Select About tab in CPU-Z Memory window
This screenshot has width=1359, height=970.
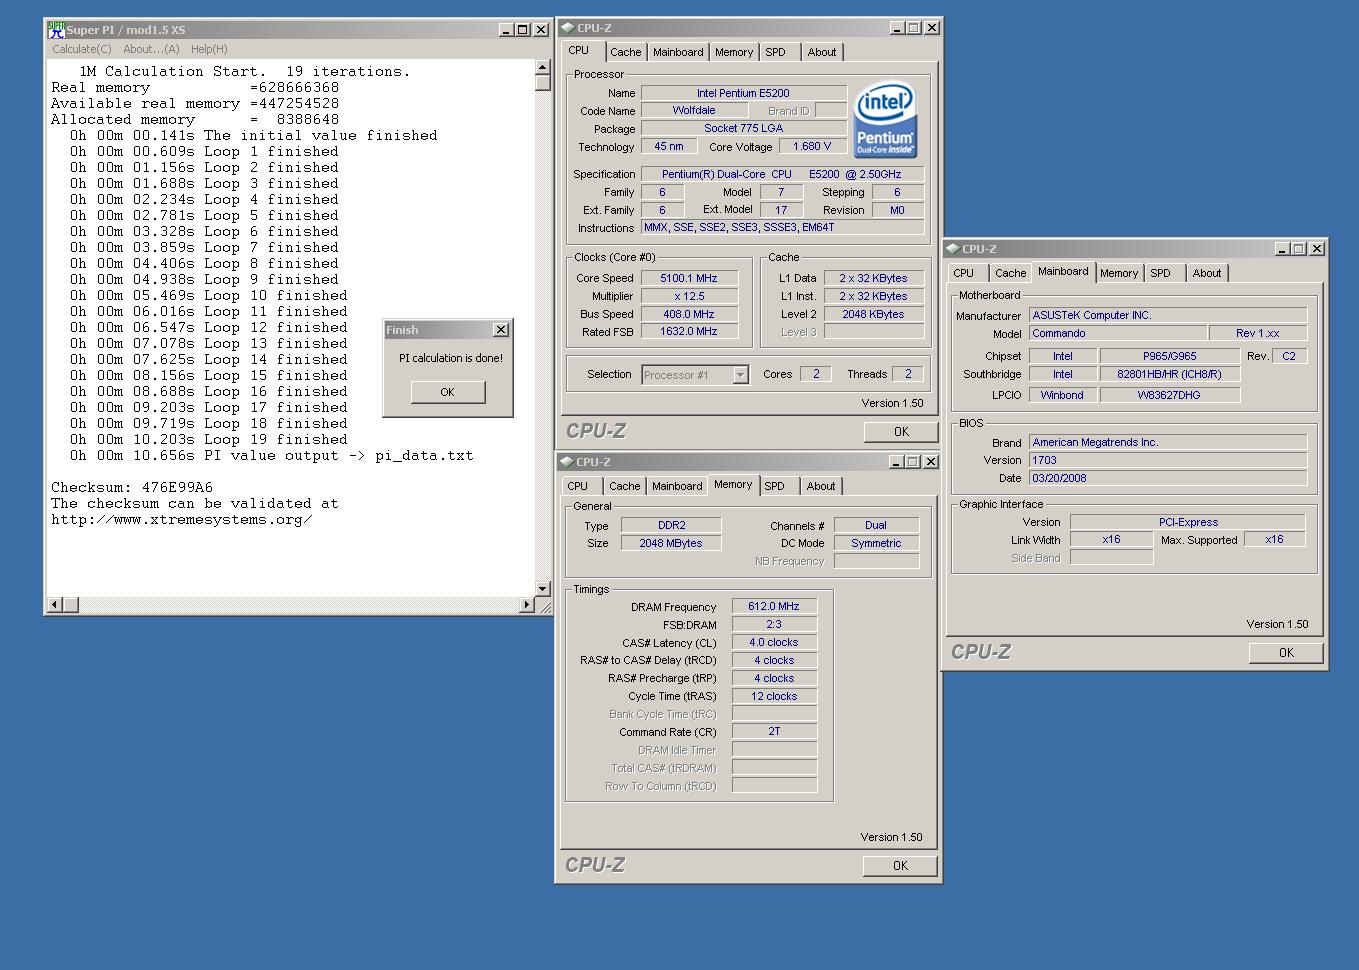pyautogui.click(x=821, y=486)
